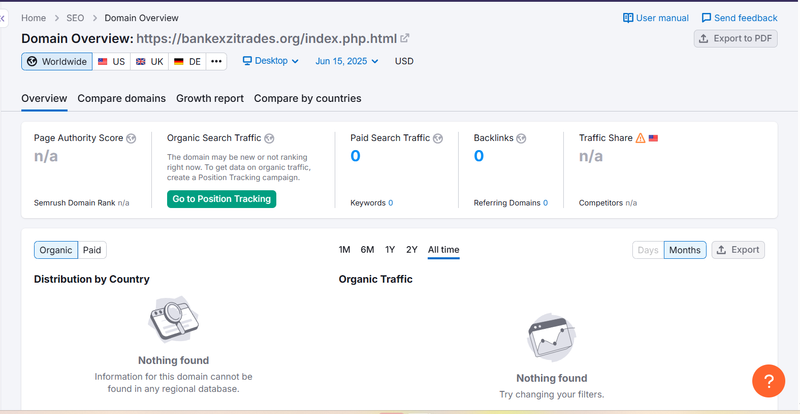Select the Organic toggle
This screenshot has height=414, width=800.
(x=56, y=250)
